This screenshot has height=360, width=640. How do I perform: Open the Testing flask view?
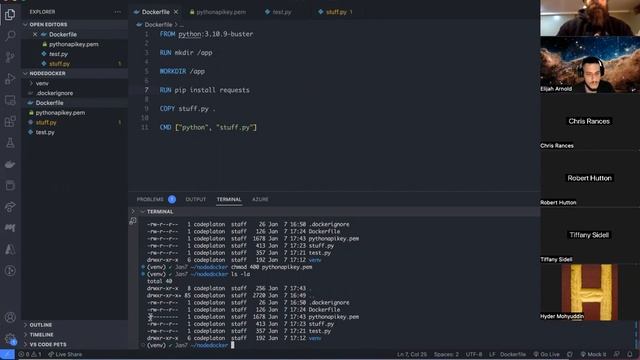10,143
